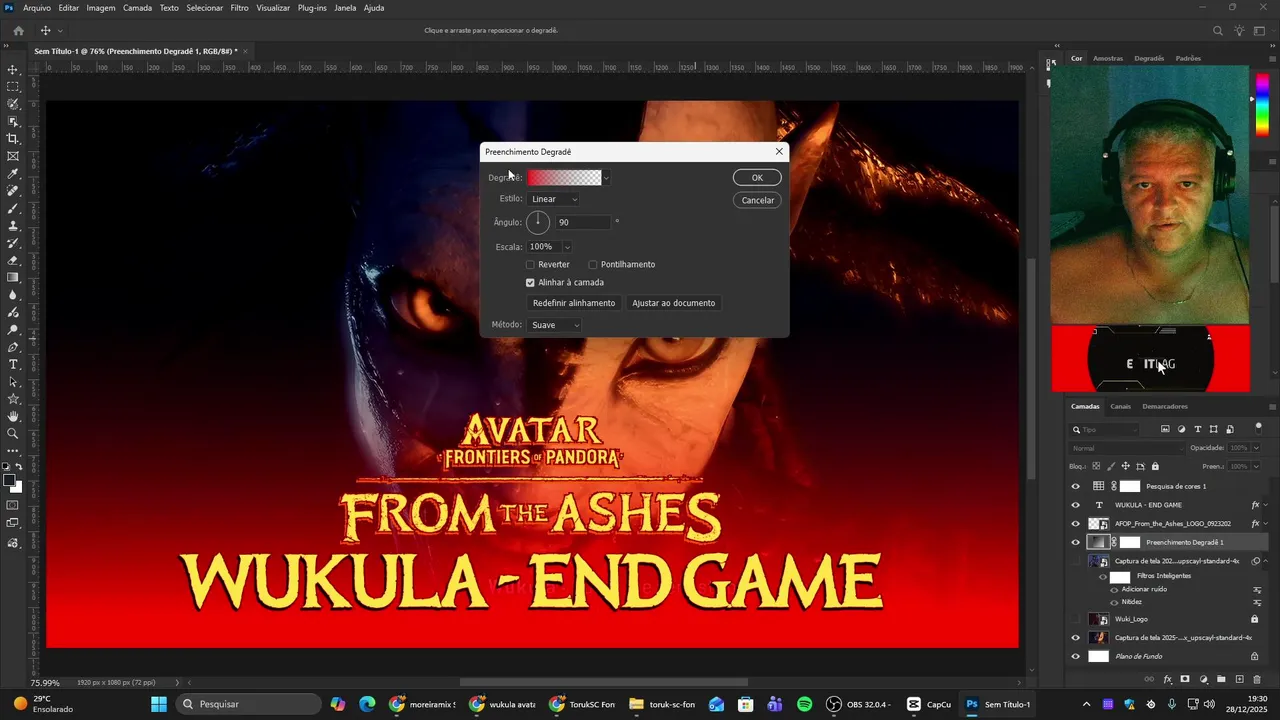Uncheck Alinhar à camada checkbox
This screenshot has height=720, width=1280.
tap(530, 283)
